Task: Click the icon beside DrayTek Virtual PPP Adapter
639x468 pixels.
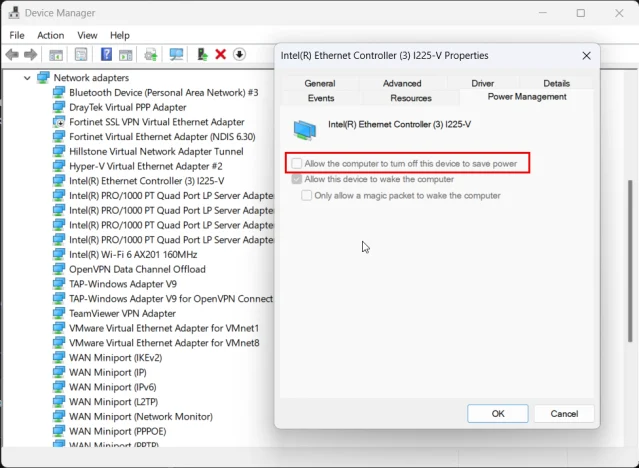Action: coord(59,107)
